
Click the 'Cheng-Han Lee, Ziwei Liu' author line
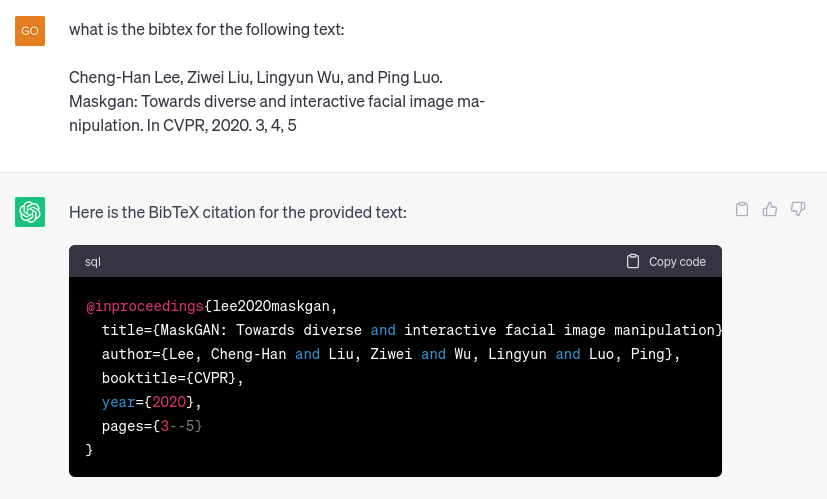coord(256,78)
